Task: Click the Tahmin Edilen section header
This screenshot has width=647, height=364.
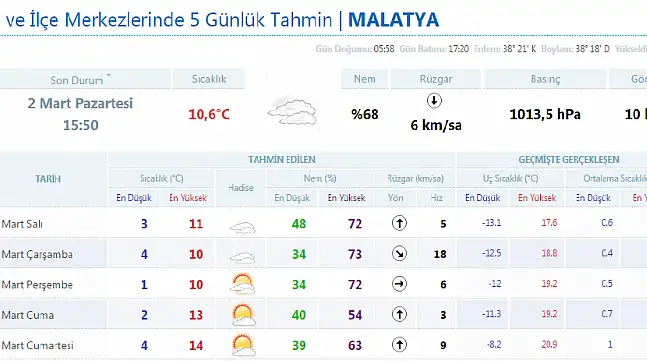Action: click(x=281, y=160)
